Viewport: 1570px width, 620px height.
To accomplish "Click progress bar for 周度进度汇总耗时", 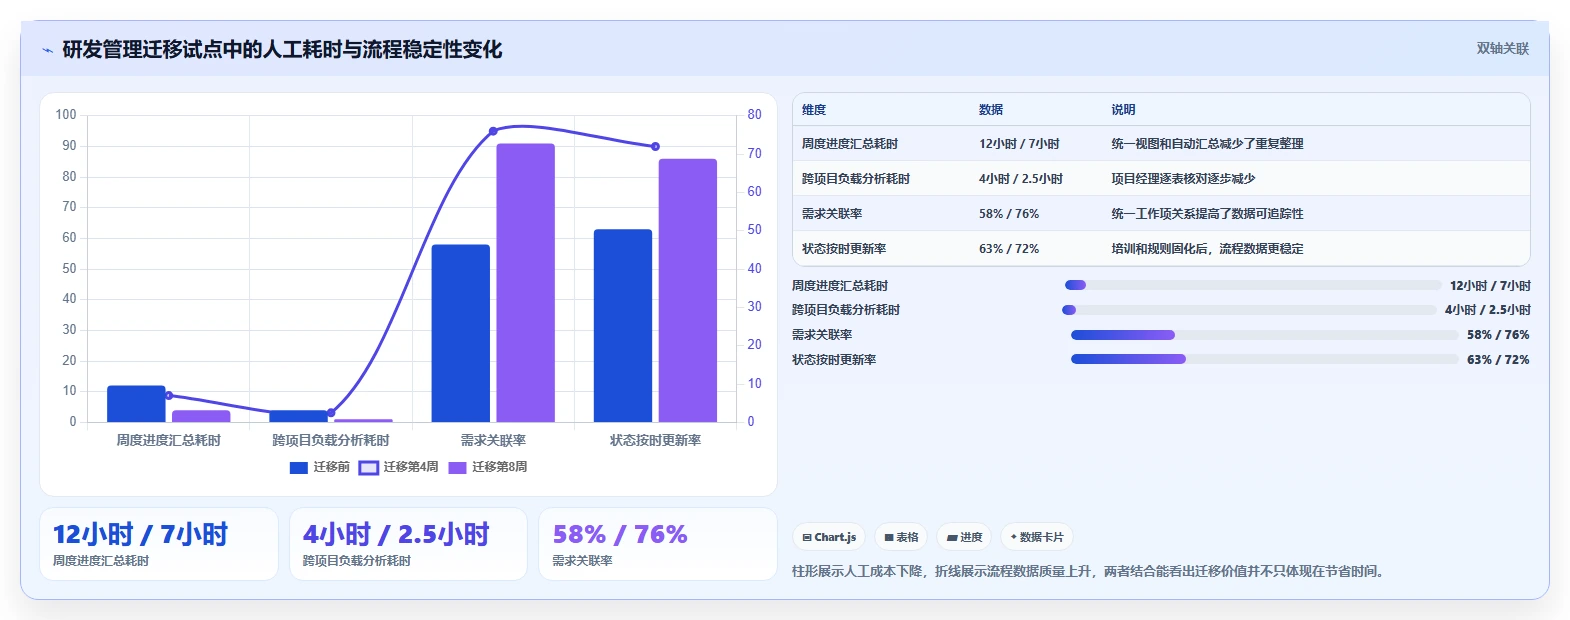I will (1253, 285).
